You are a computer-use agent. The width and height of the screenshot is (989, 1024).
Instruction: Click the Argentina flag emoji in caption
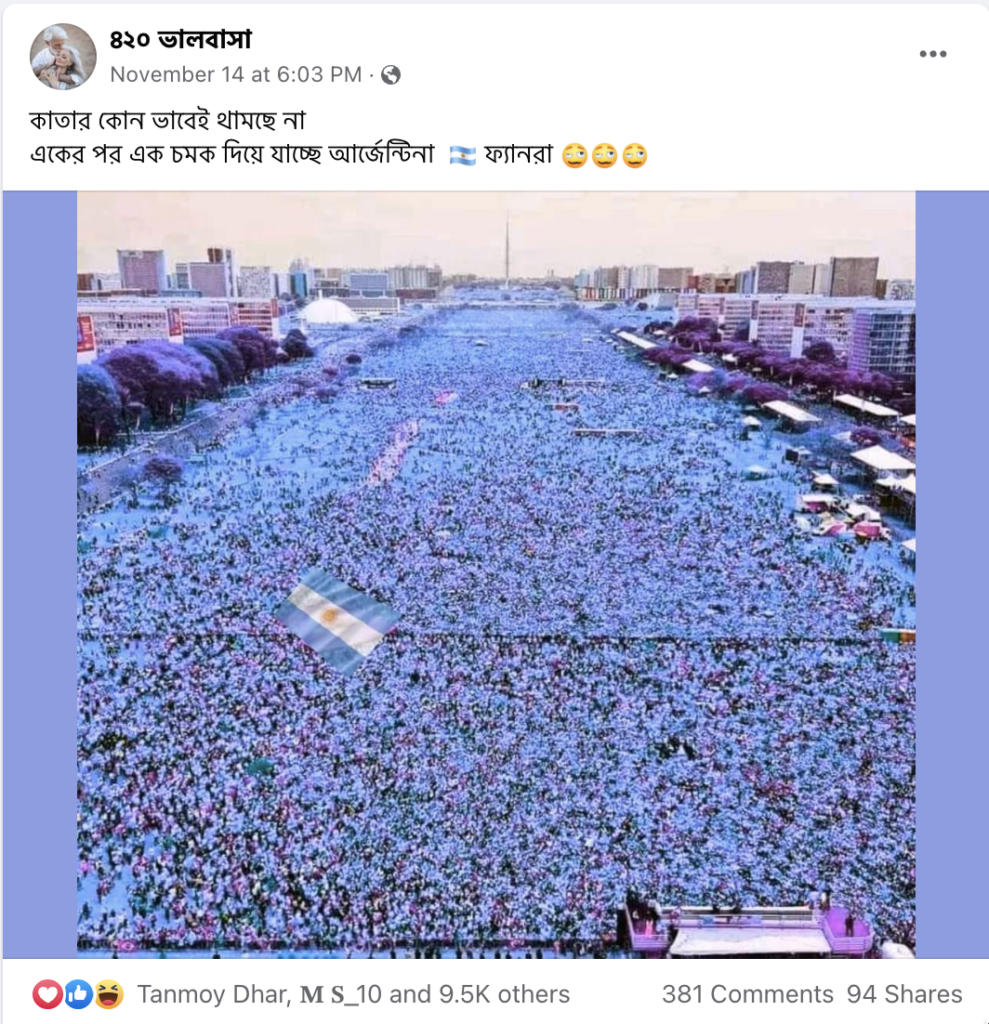point(462,156)
